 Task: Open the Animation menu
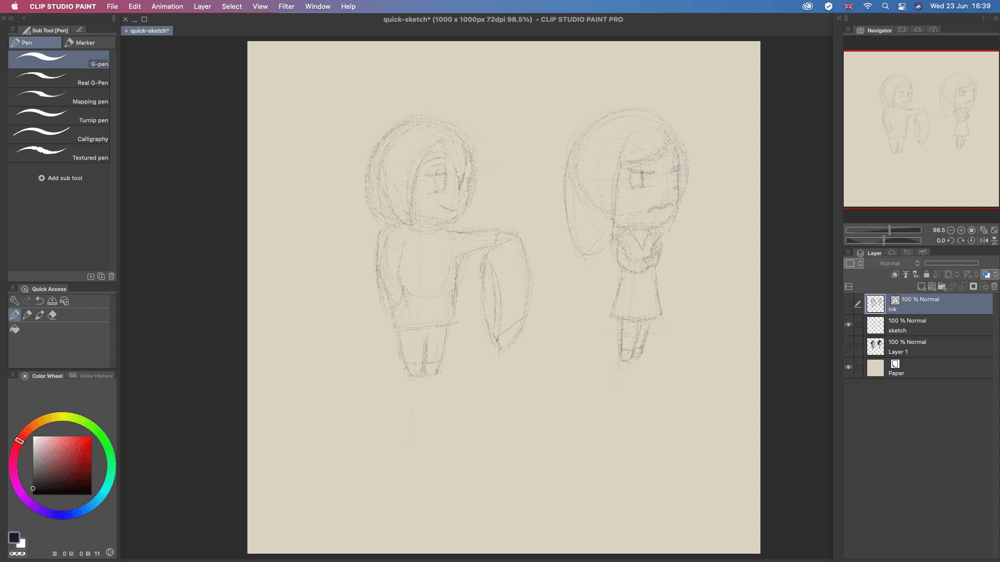coord(167,6)
